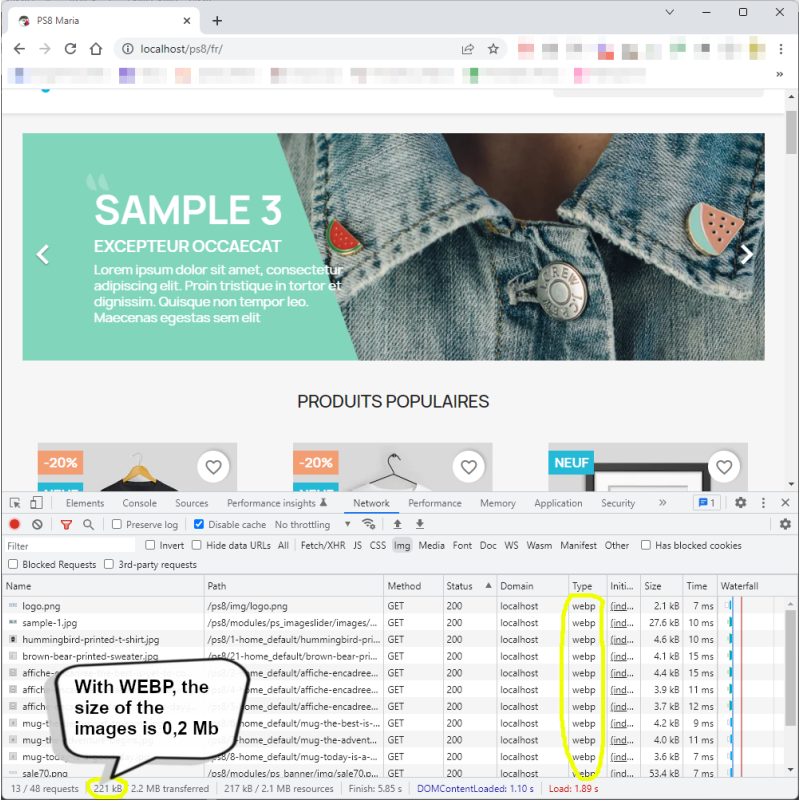
Task: Click the network Filter text field
Action: 70,545
